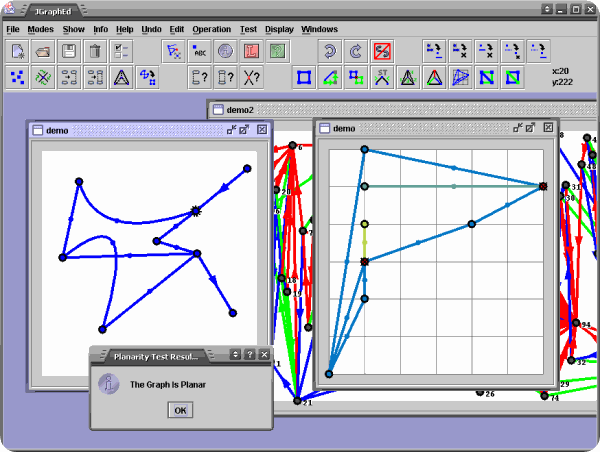Select the demo2 window title bar

(402, 110)
